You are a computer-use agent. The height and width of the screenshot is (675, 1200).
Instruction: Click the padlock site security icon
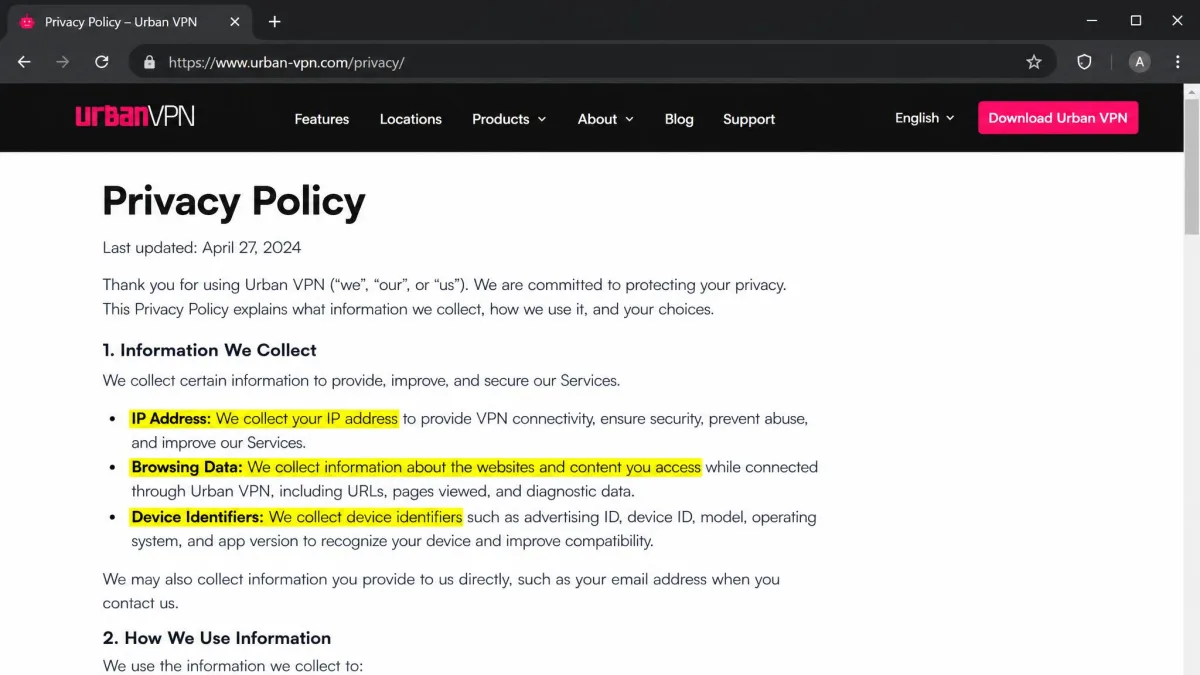(x=150, y=62)
